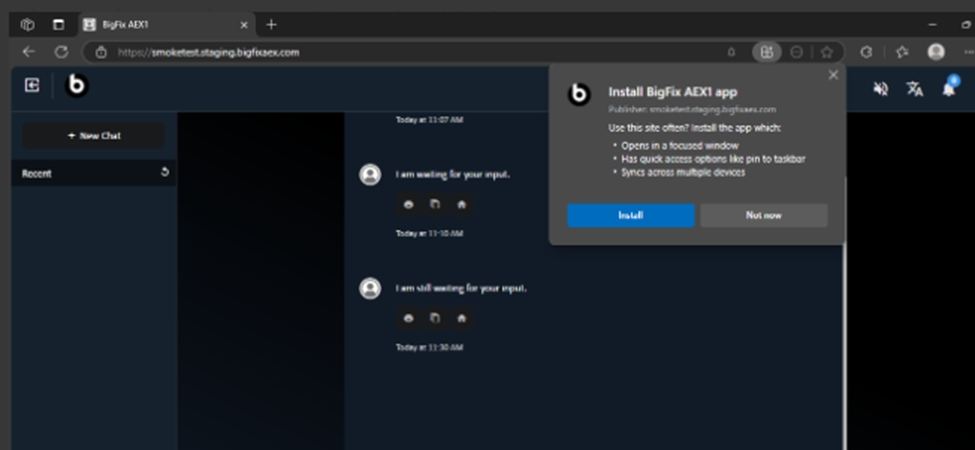
Task: Open the browser Settings and more menu
Action: point(968,52)
